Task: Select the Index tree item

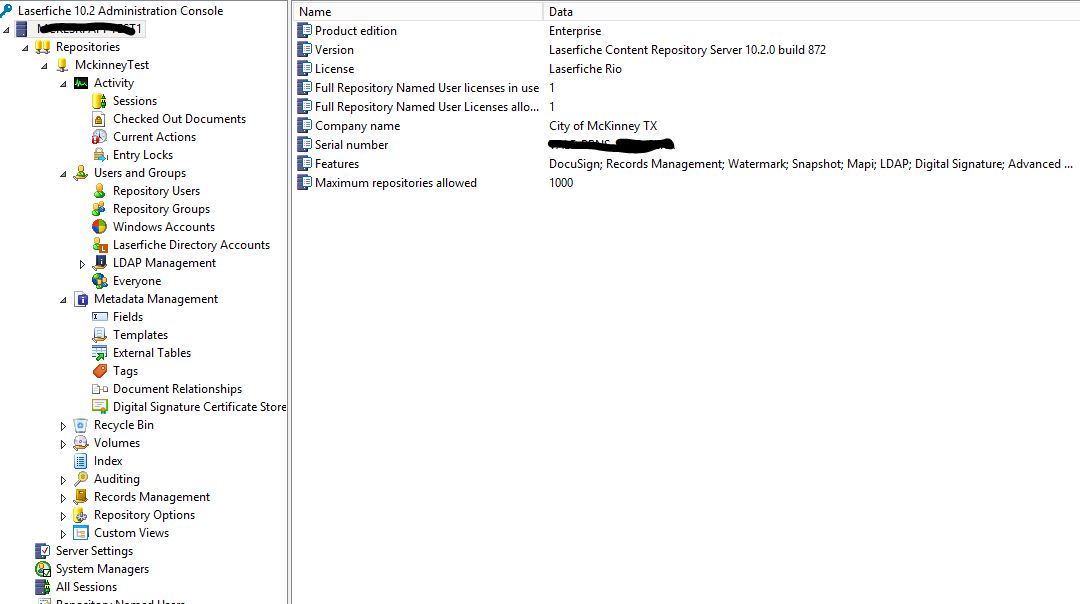Action: (x=108, y=461)
